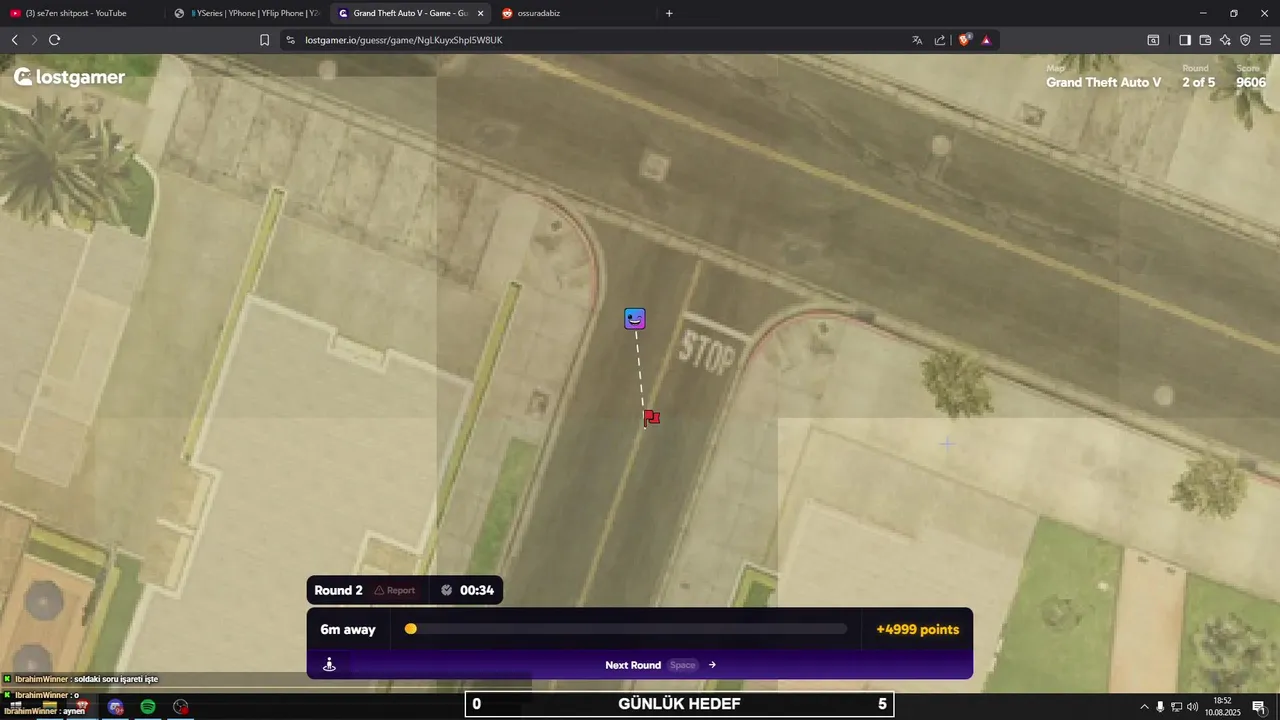
Task: Click the share page icon
Action: coord(940,40)
